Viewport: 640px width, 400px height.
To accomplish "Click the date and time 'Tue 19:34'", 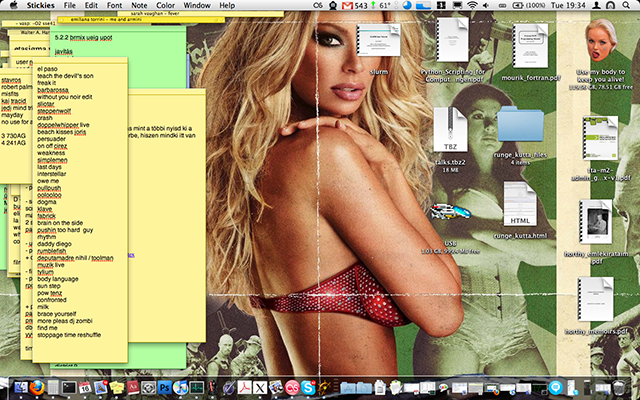I will (568, 5).
